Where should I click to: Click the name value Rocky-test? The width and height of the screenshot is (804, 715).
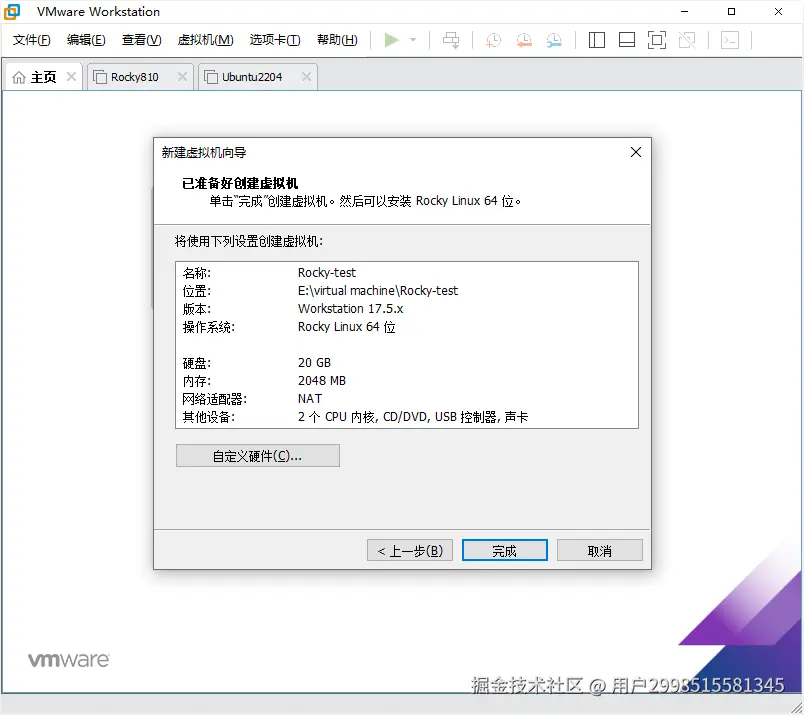coord(327,272)
